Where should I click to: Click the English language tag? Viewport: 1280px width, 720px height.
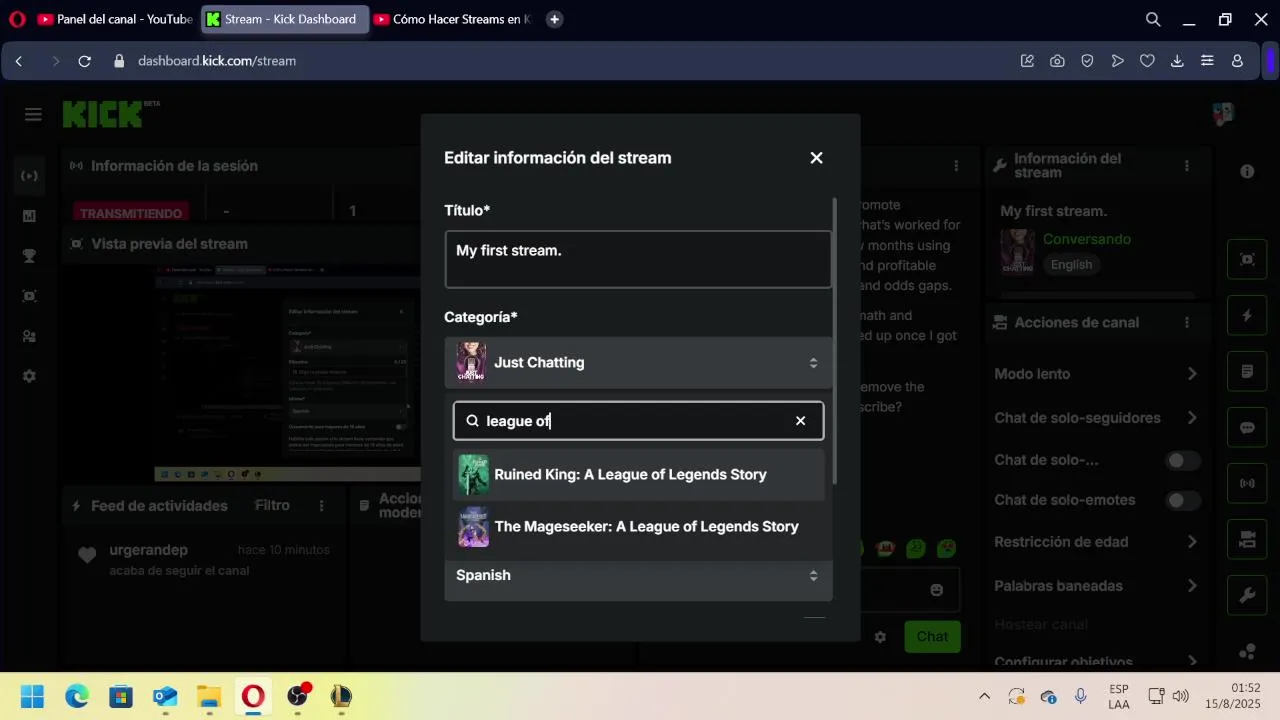[1071, 265]
